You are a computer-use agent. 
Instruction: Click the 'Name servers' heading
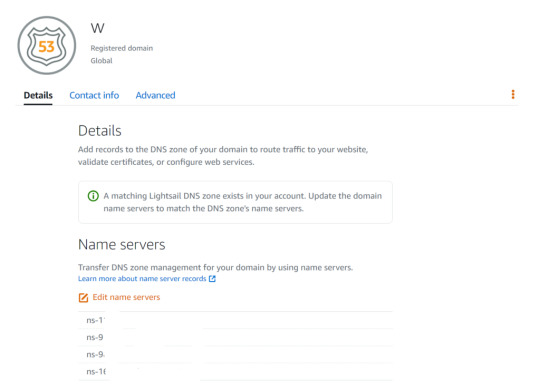pos(122,245)
